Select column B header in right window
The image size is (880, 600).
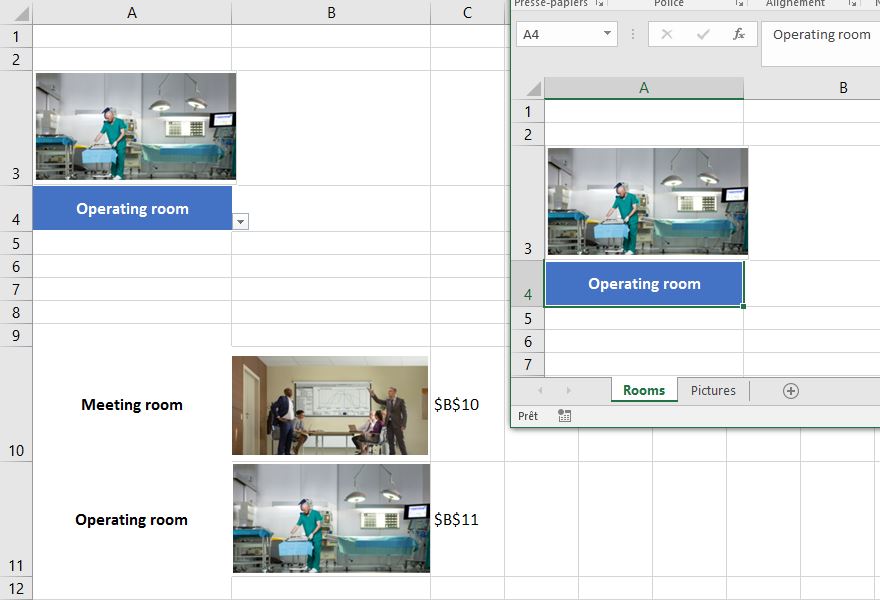pos(842,88)
